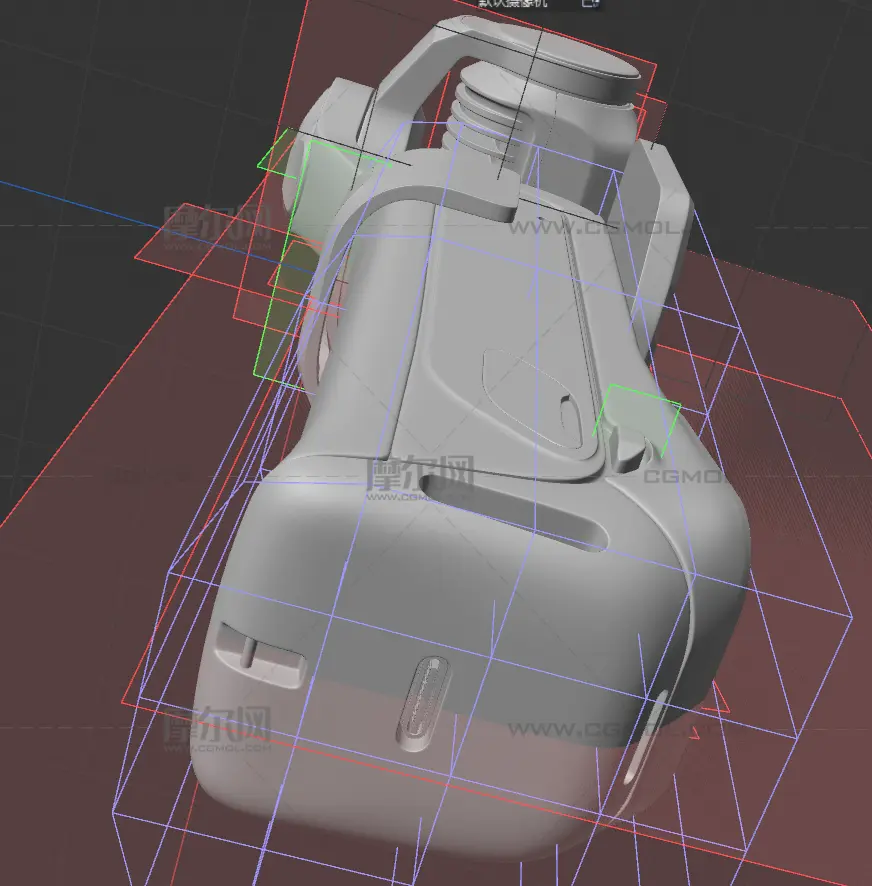The height and width of the screenshot is (886, 872).
Task: Click the long horizontal slot on the body top
Action: pyautogui.click(x=514, y=513)
